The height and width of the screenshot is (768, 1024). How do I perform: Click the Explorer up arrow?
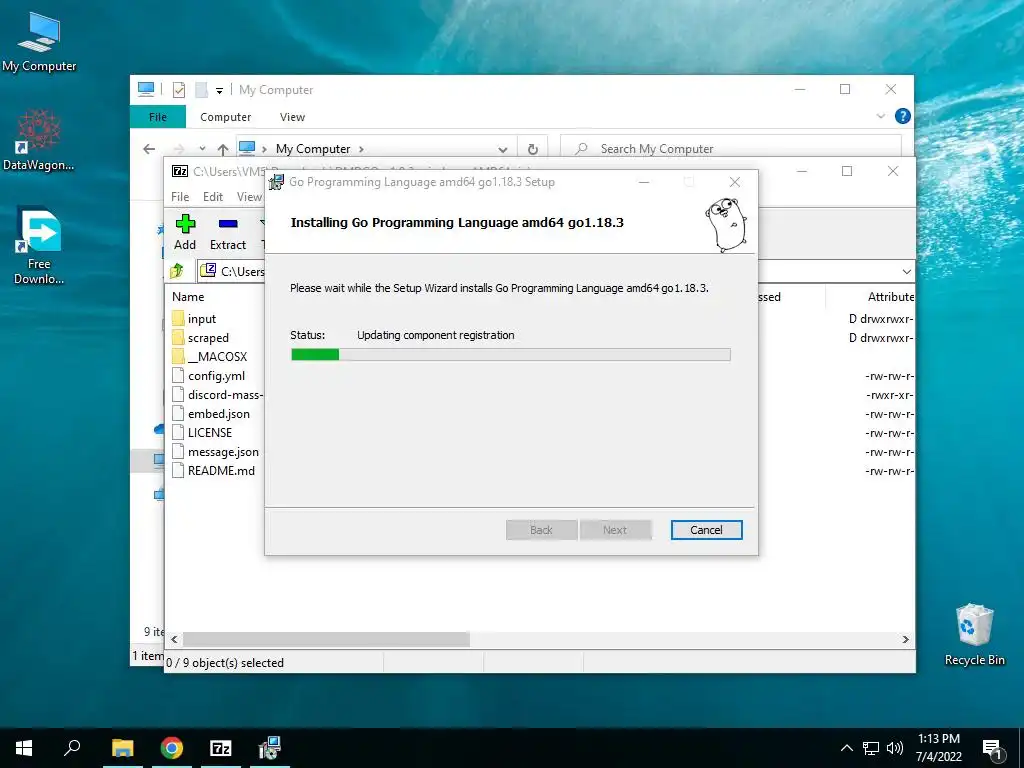click(223, 150)
